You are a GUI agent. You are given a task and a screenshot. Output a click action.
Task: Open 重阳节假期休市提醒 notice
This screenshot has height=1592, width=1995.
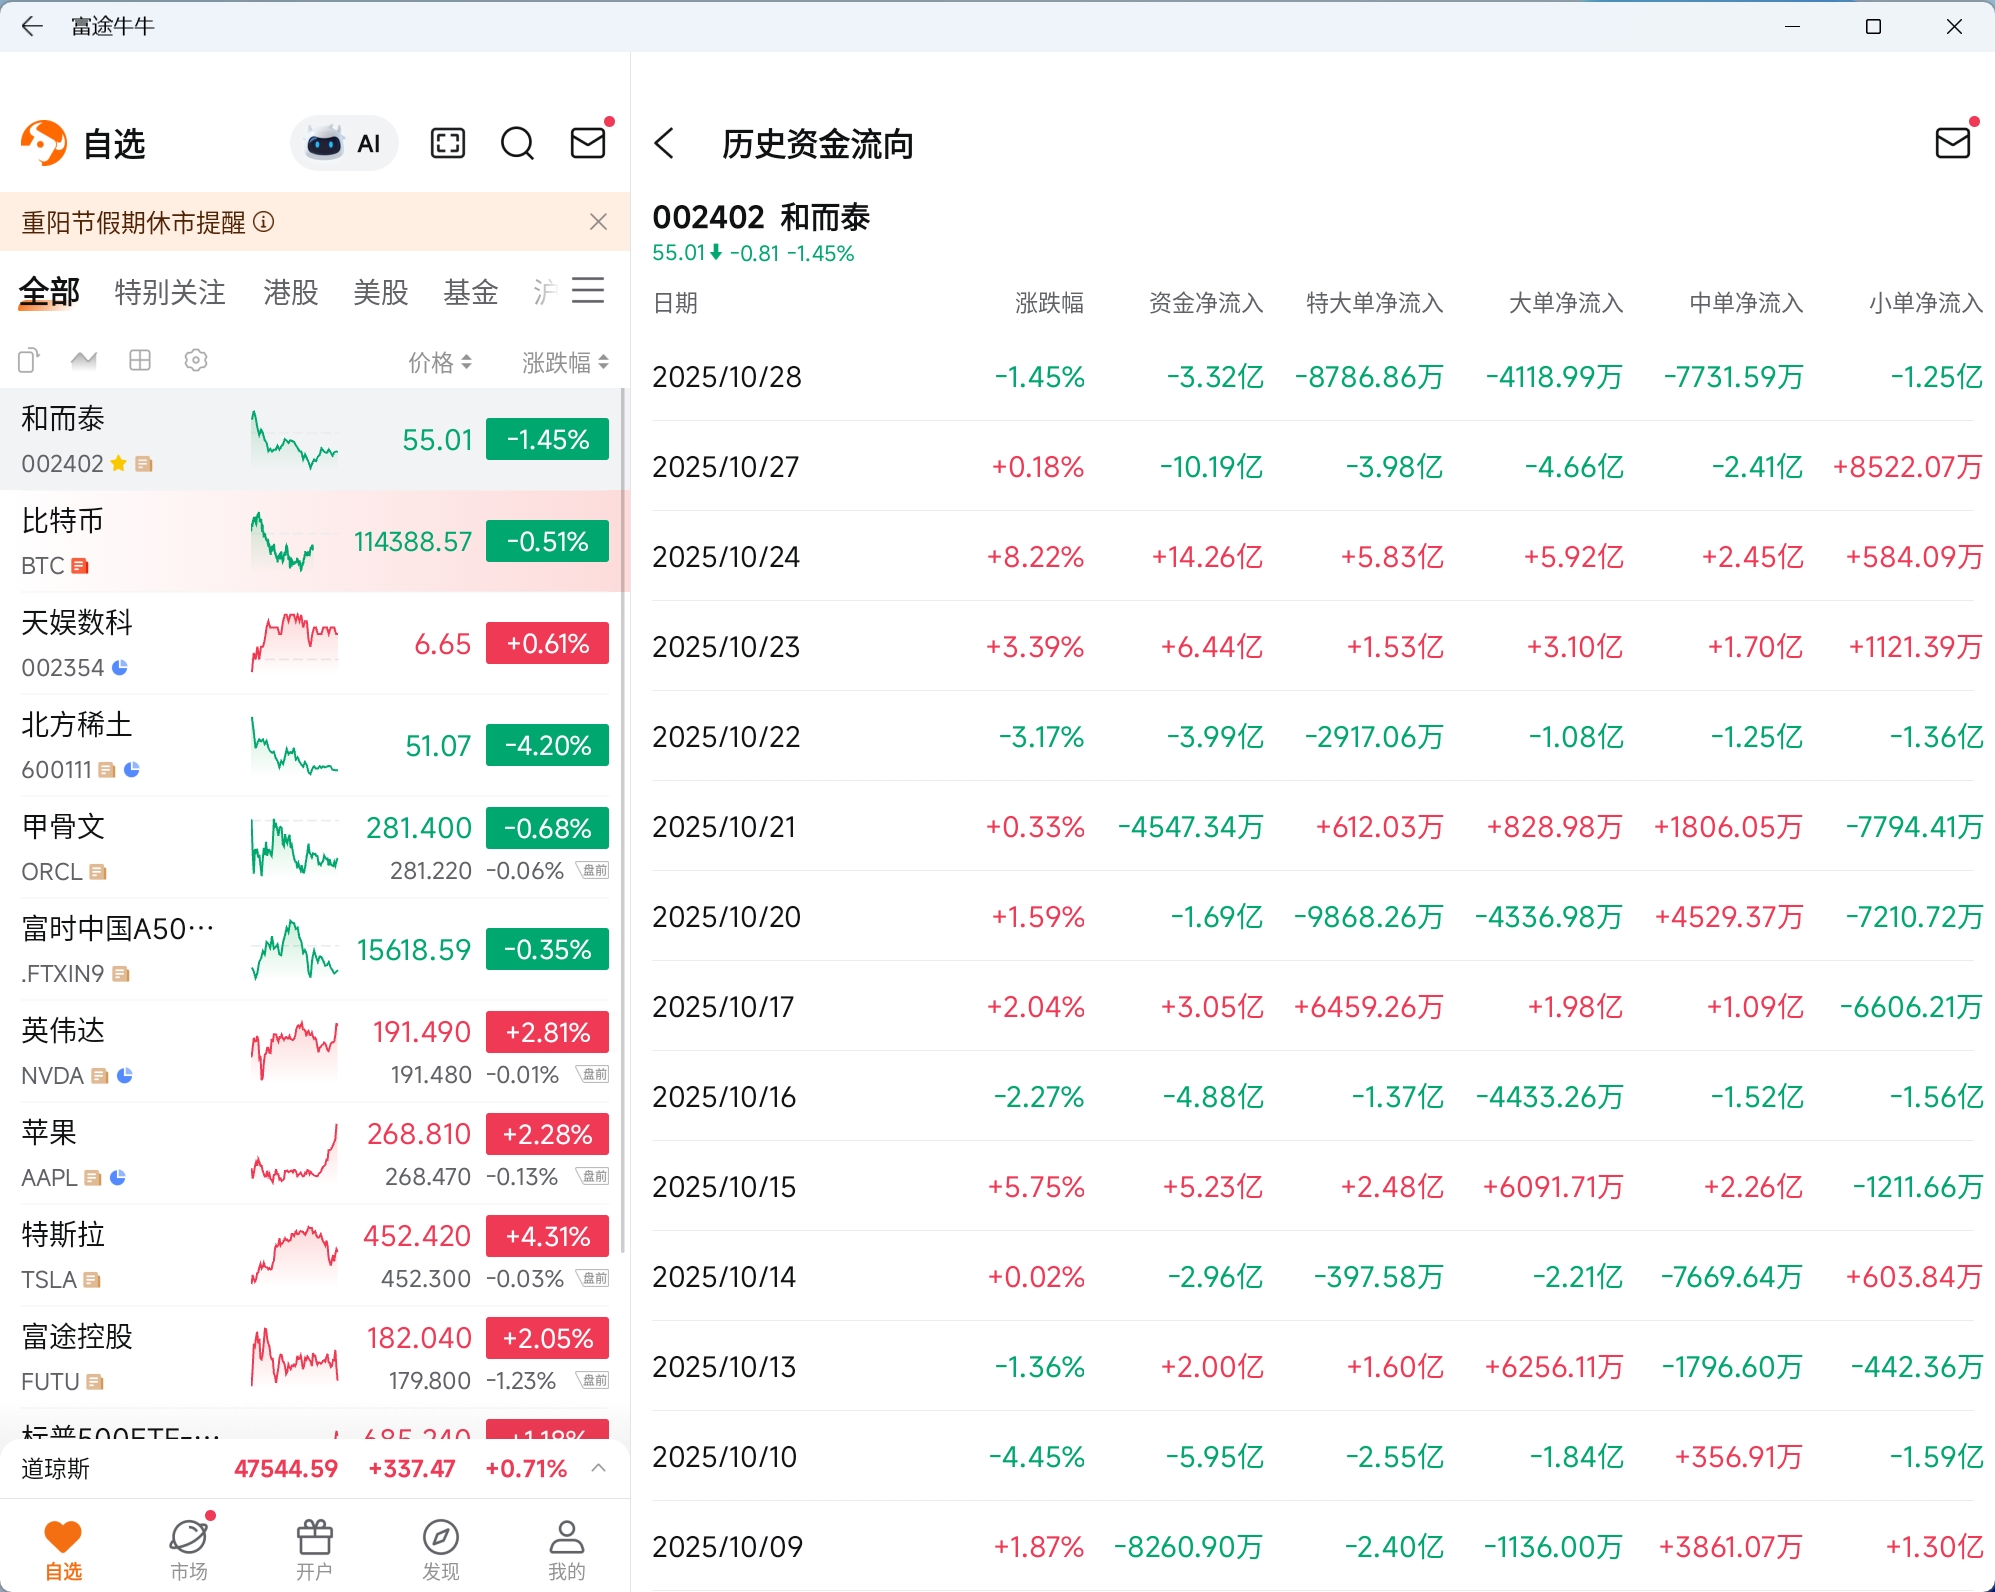pyautogui.click(x=134, y=222)
